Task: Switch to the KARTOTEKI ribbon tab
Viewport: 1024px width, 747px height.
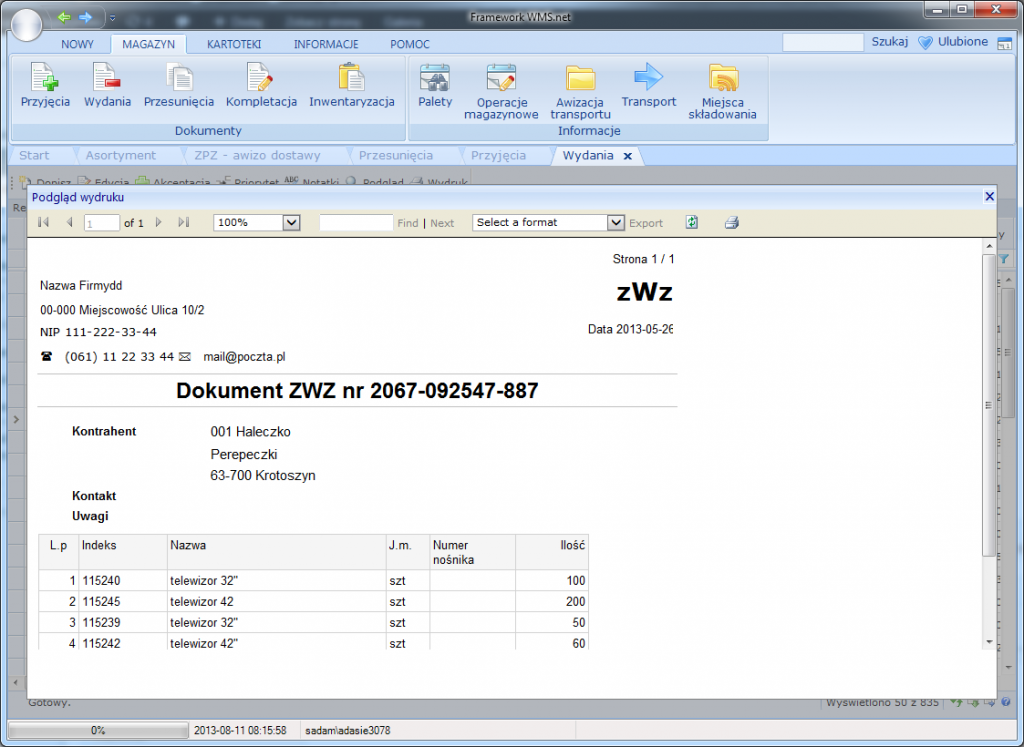Action: click(234, 44)
